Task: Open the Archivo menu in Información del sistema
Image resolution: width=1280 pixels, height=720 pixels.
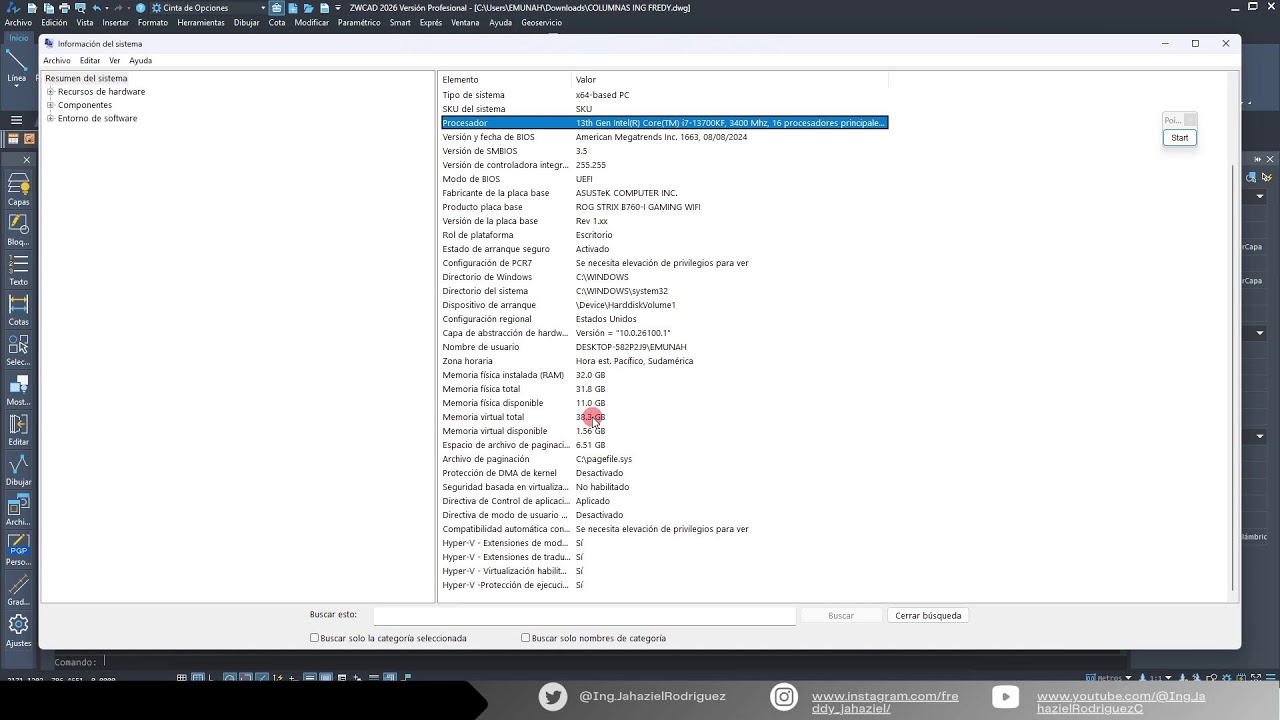Action: (57, 61)
